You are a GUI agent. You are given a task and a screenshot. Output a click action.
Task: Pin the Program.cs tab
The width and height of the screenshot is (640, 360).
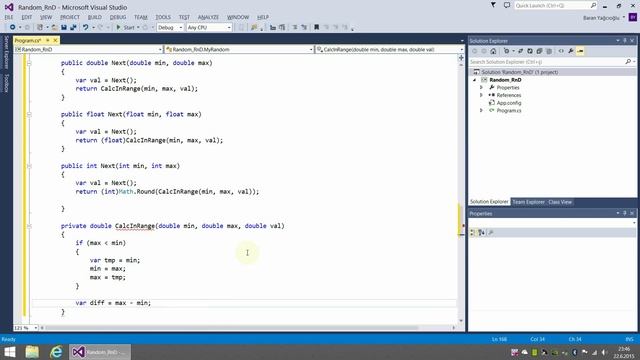47,40
